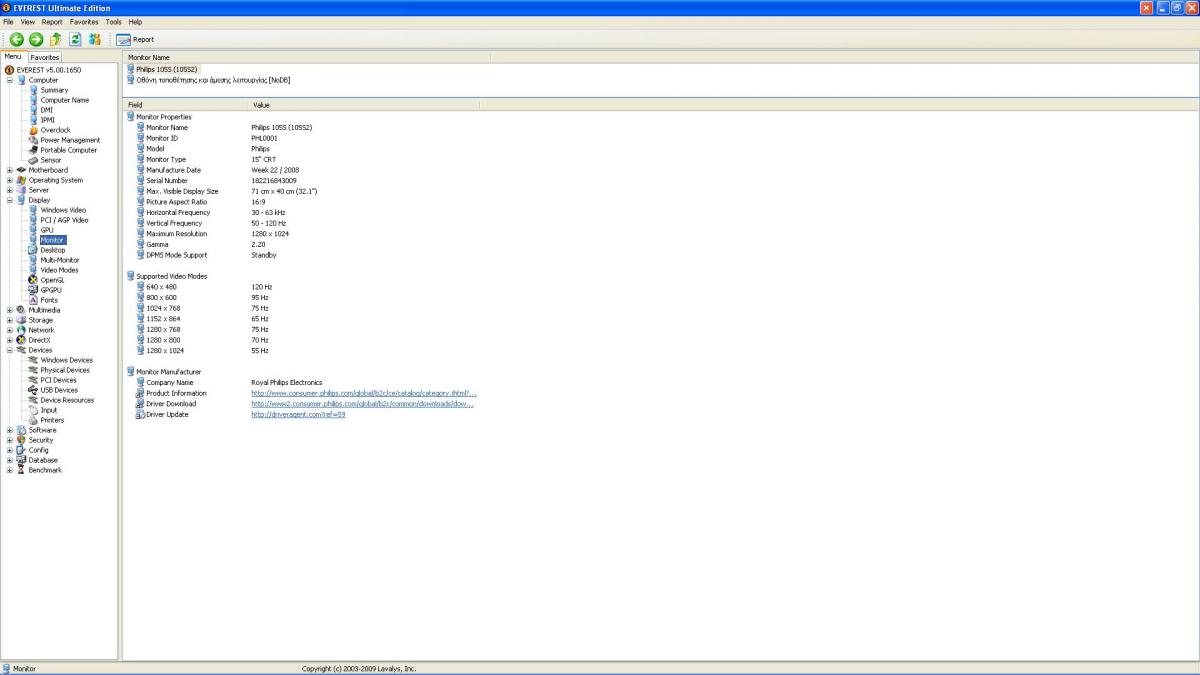Open the Portable Computer icon in tree

tap(33, 150)
